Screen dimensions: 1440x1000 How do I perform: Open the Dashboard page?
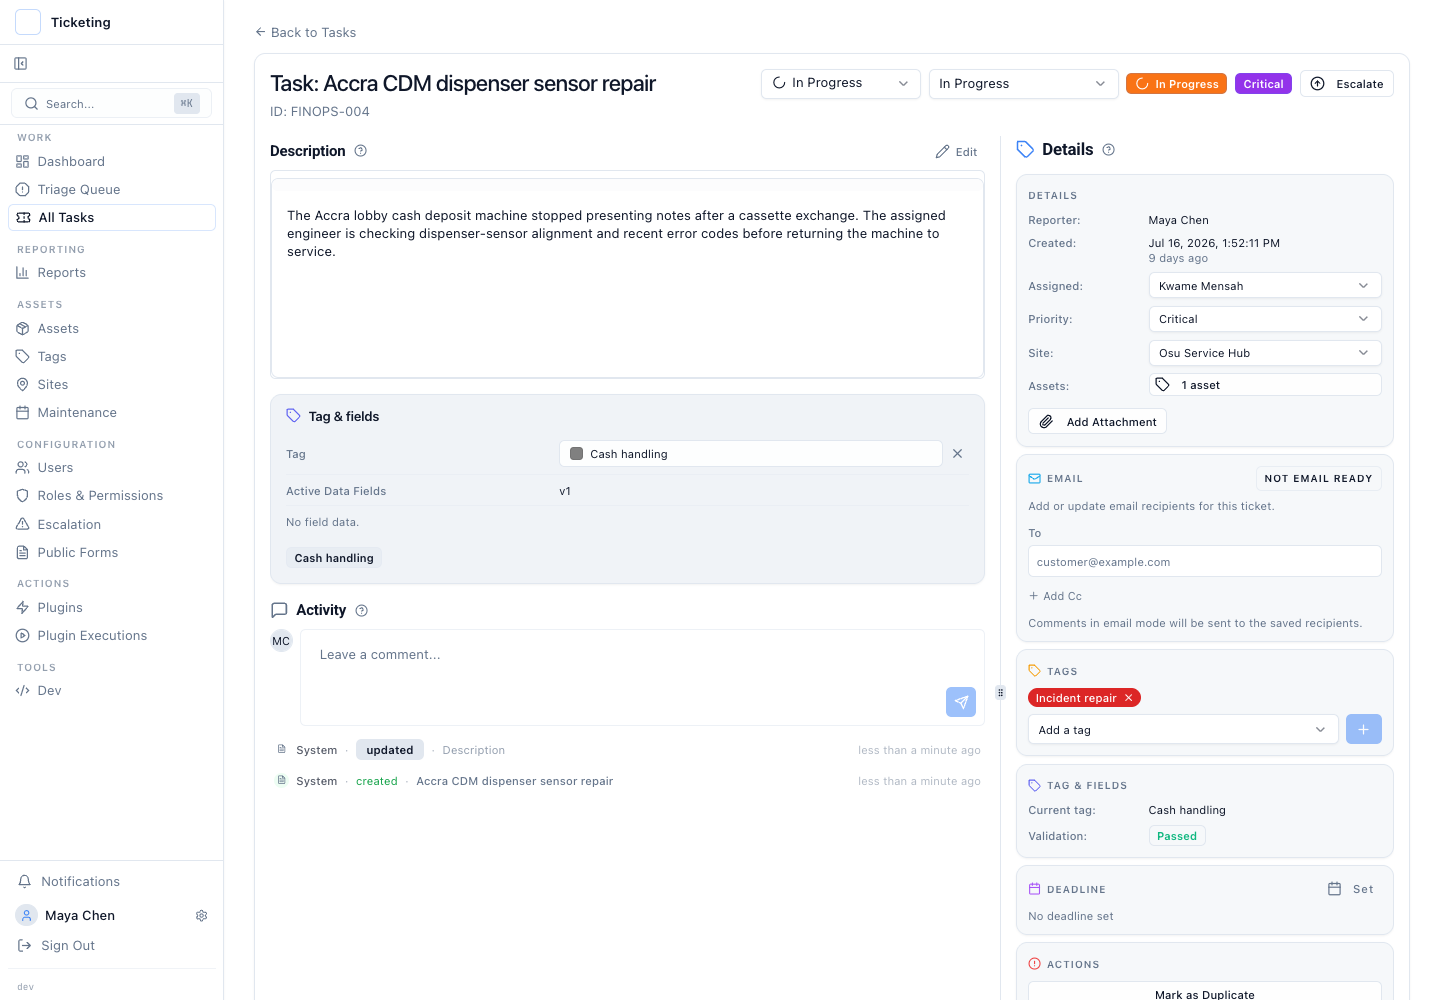pos(71,161)
